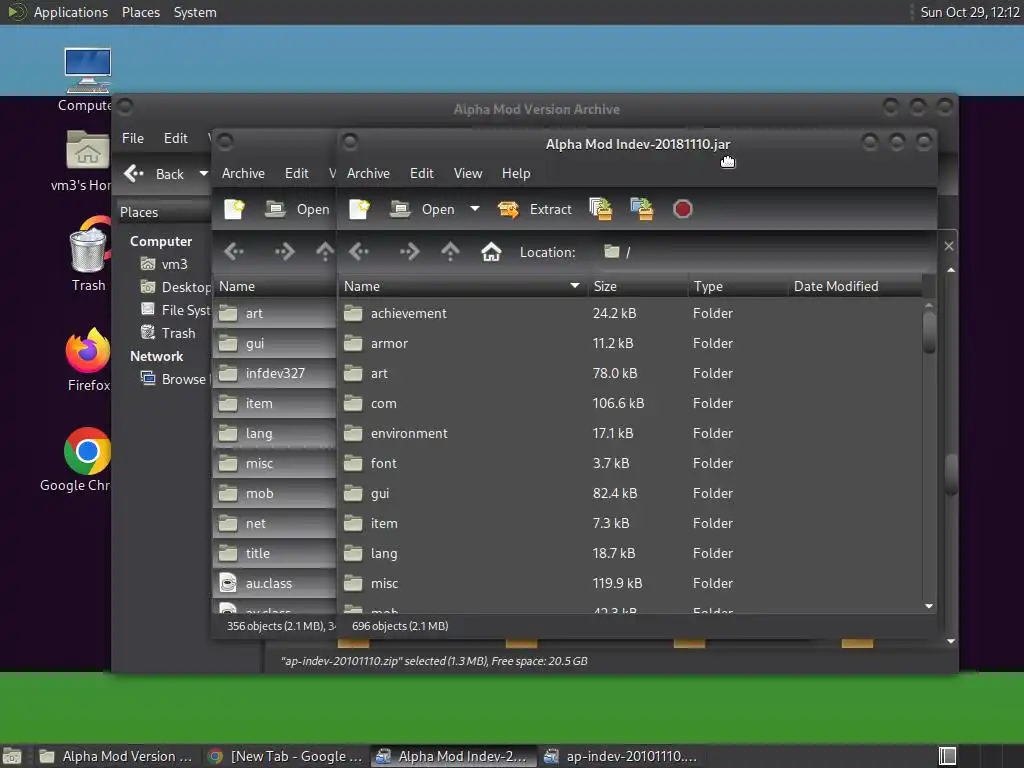Viewport: 1024px width, 768px height.
Task: Switch to New Tab Google taskbar item
Action: pyautogui.click(x=286, y=756)
